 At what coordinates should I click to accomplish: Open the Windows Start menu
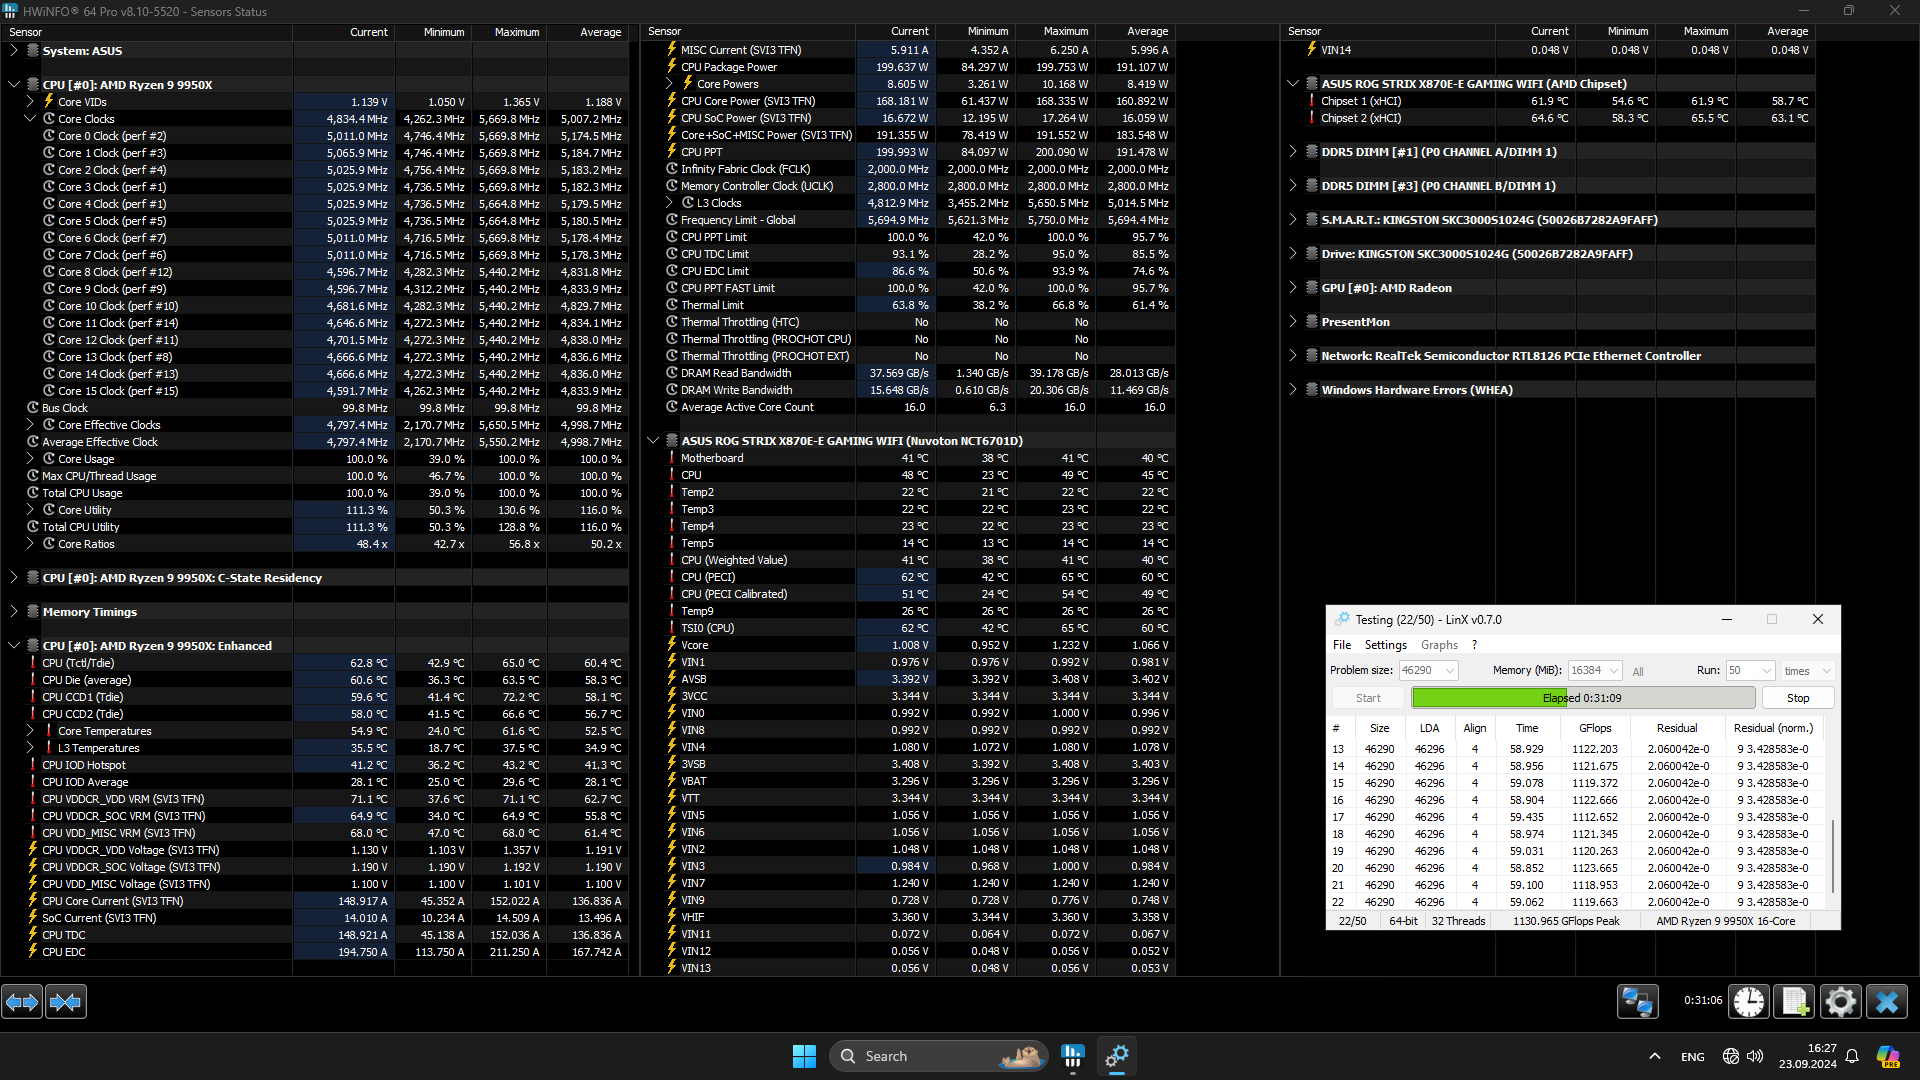(x=804, y=1056)
